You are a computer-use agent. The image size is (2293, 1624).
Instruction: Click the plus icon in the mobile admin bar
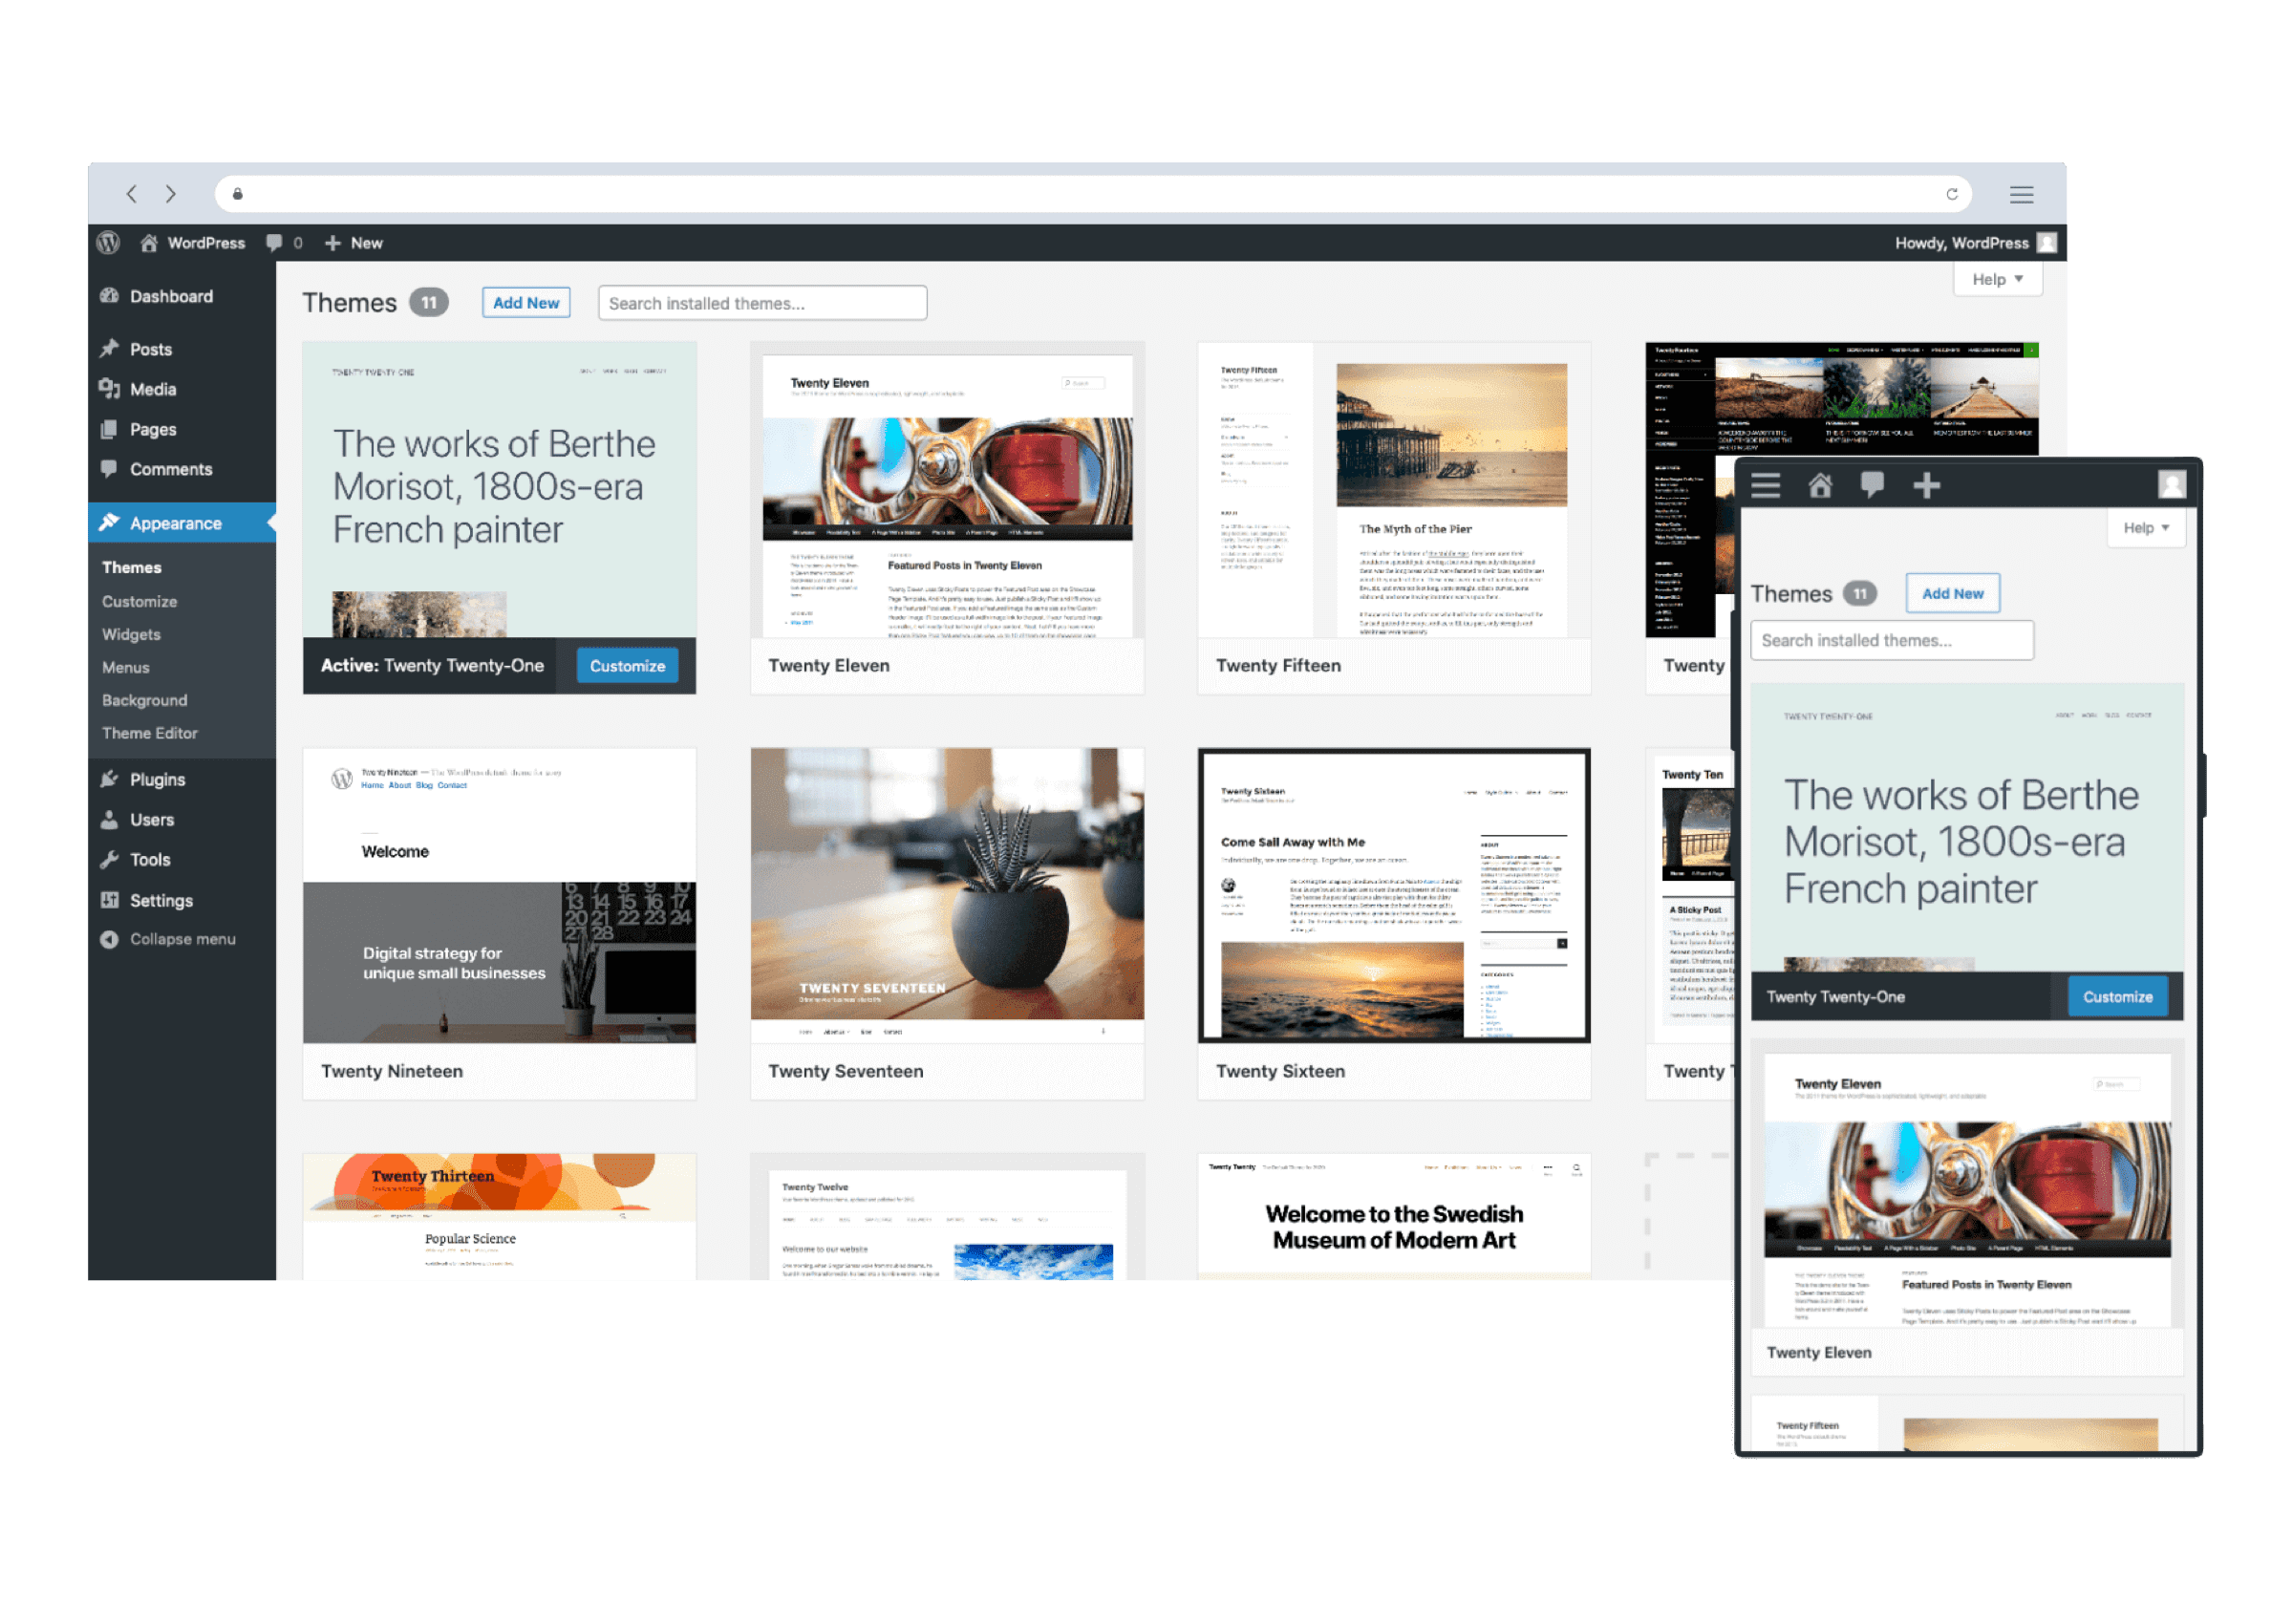[1927, 486]
